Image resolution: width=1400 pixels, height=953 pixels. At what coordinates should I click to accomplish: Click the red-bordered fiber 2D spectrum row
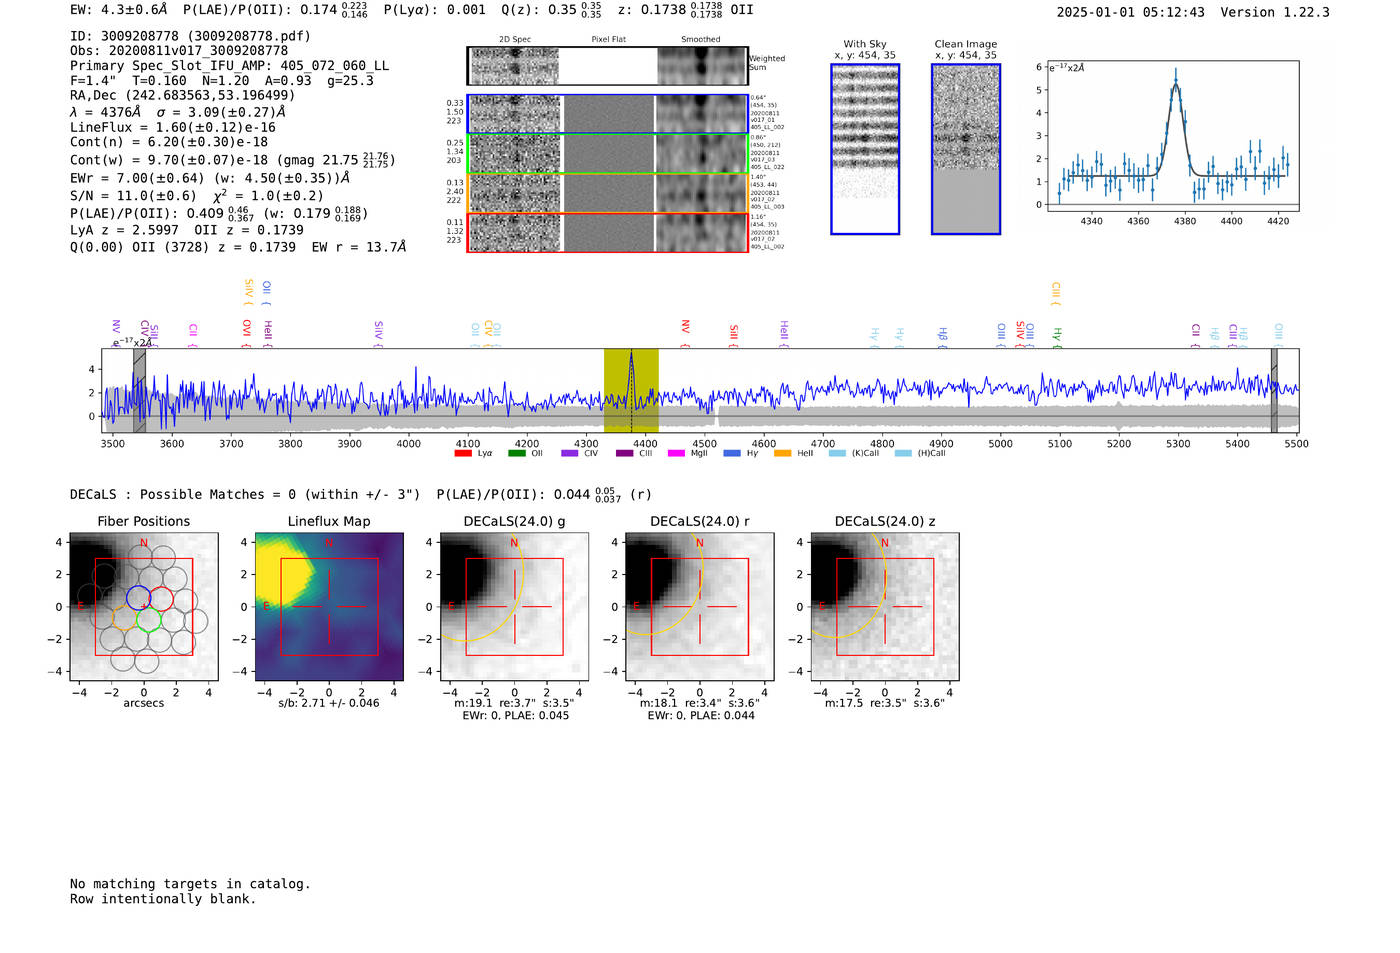point(607,232)
